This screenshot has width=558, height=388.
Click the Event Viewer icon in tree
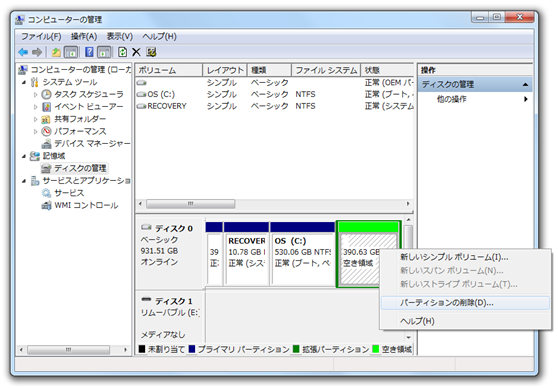[46, 106]
